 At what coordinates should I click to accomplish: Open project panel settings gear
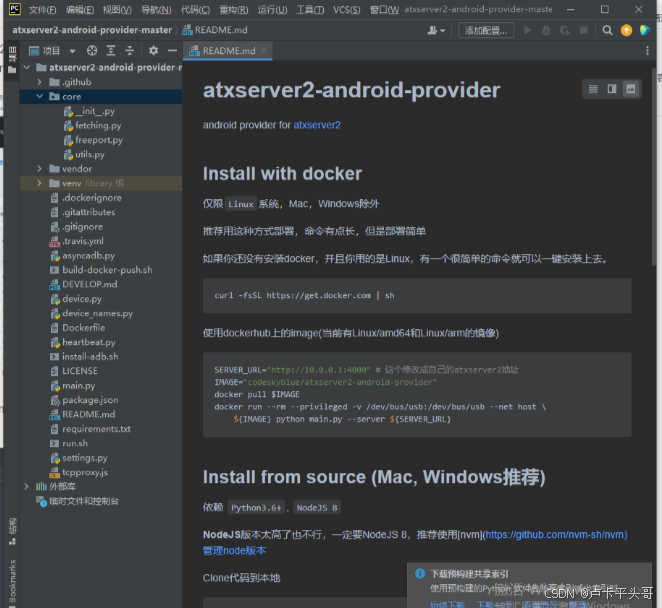(x=153, y=51)
